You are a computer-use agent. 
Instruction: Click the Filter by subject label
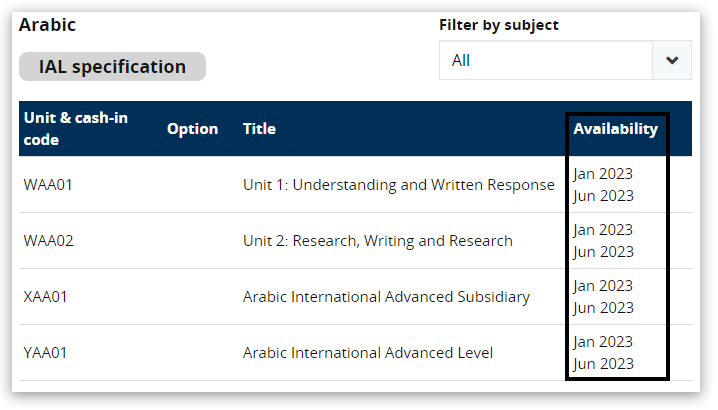[498, 25]
